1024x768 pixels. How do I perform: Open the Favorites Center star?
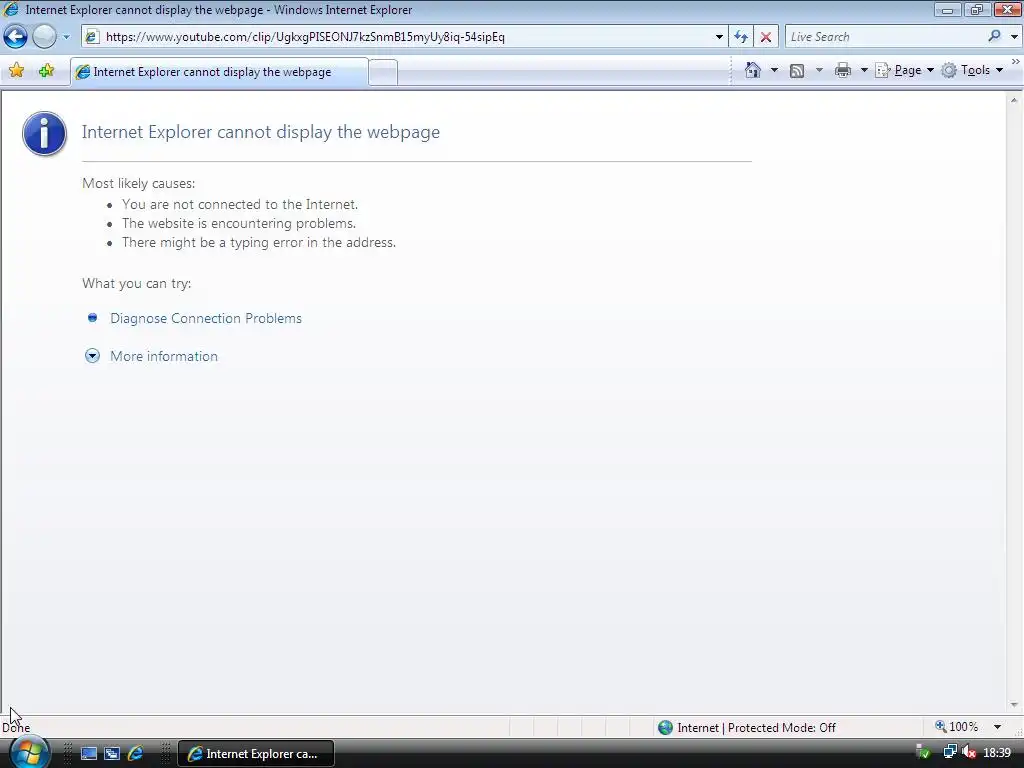coord(16,71)
